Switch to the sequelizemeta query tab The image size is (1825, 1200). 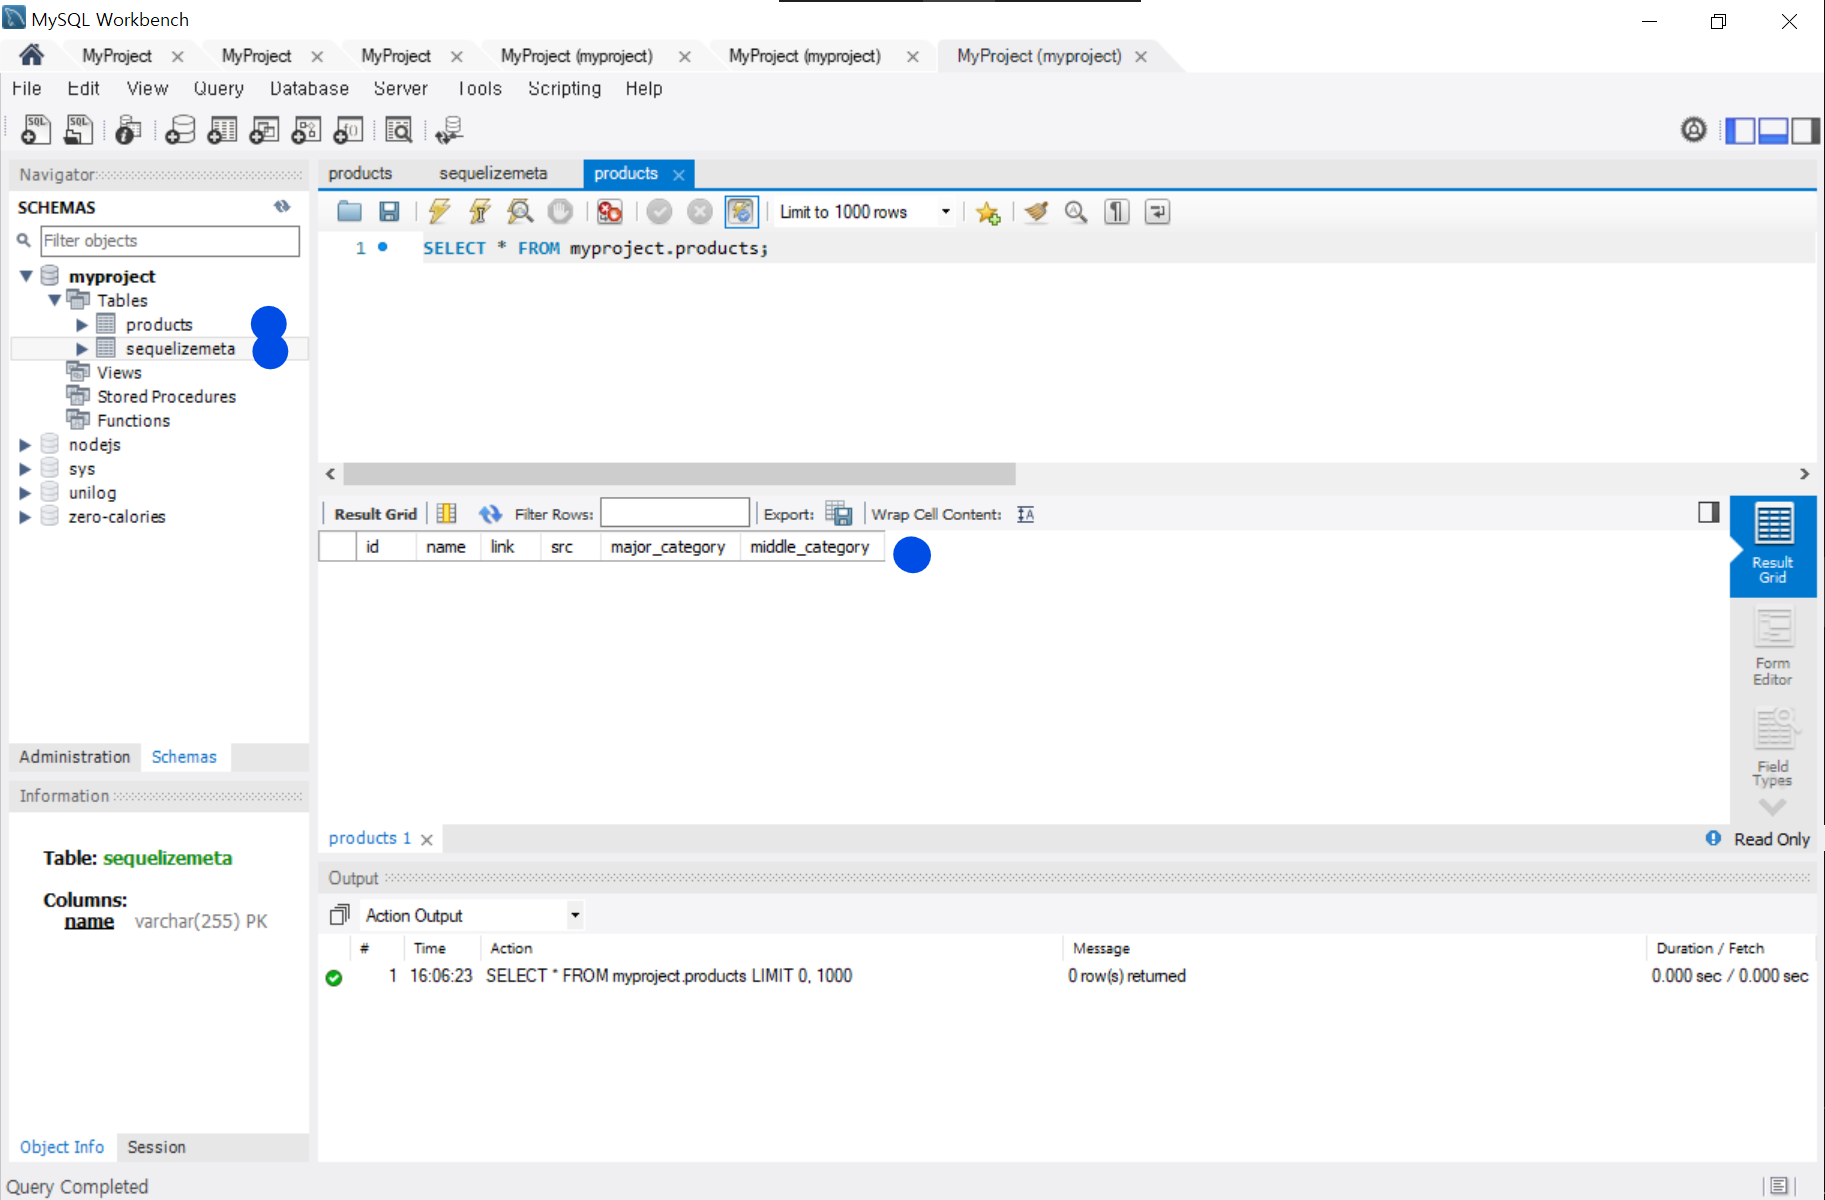tap(493, 173)
